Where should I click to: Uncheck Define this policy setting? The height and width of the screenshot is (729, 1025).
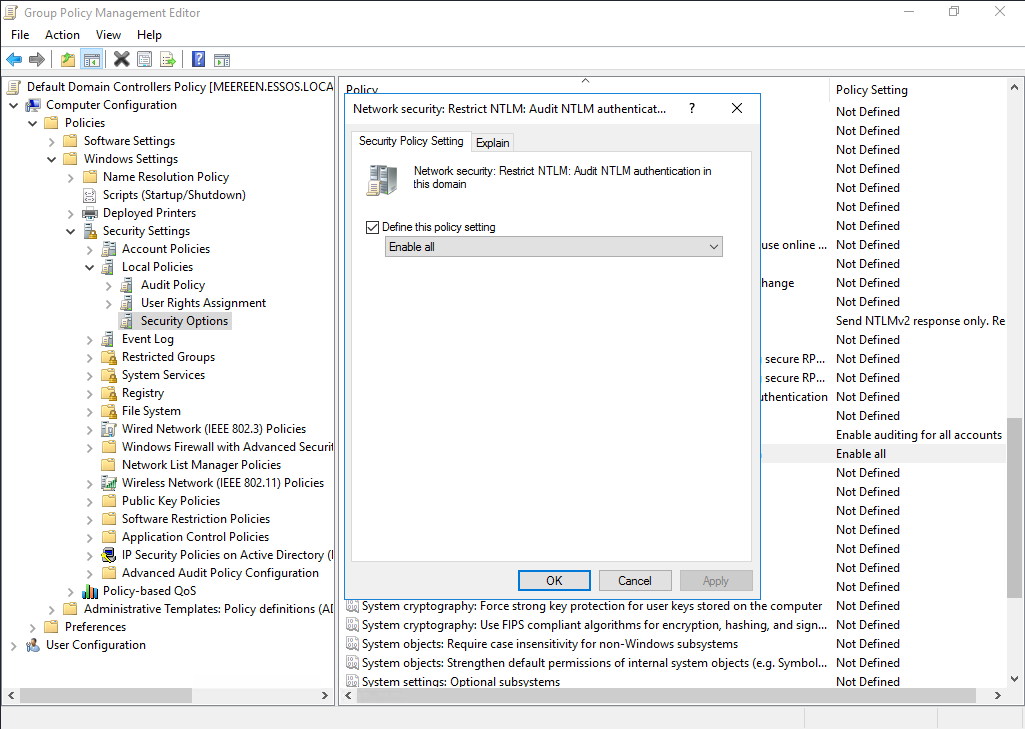pyautogui.click(x=373, y=228)
